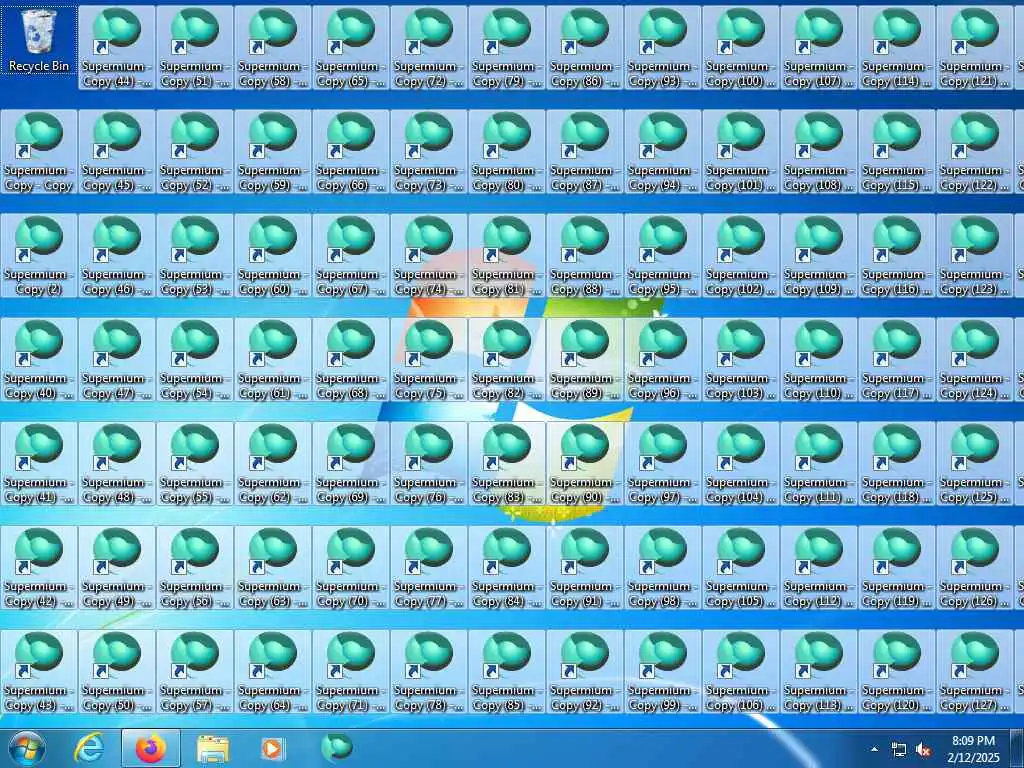
Task: Show hidden tray icons arrow
Action: (874, 749)
